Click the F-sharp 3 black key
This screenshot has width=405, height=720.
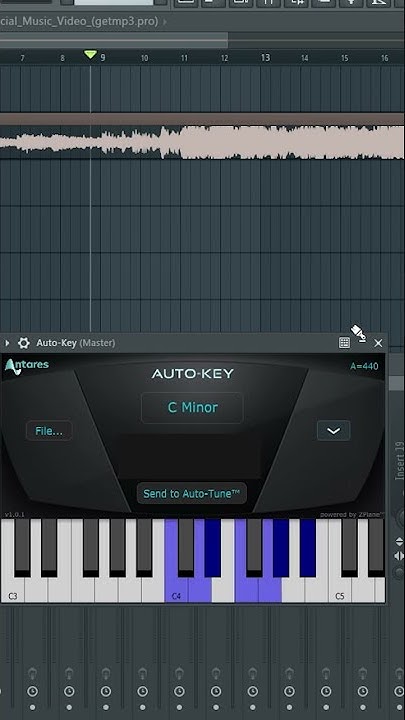pyautogui.click(x=91, y=546)
